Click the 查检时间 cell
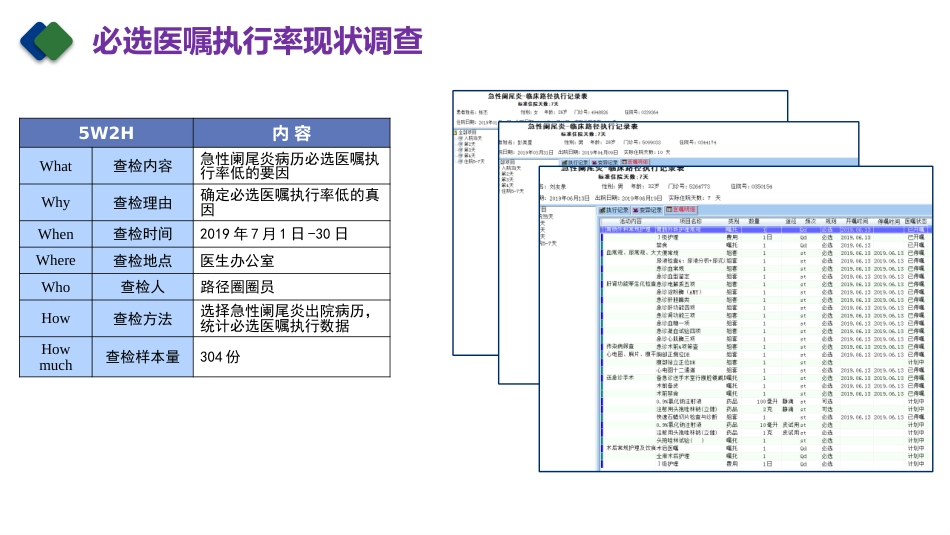 [x=143, y=234]
